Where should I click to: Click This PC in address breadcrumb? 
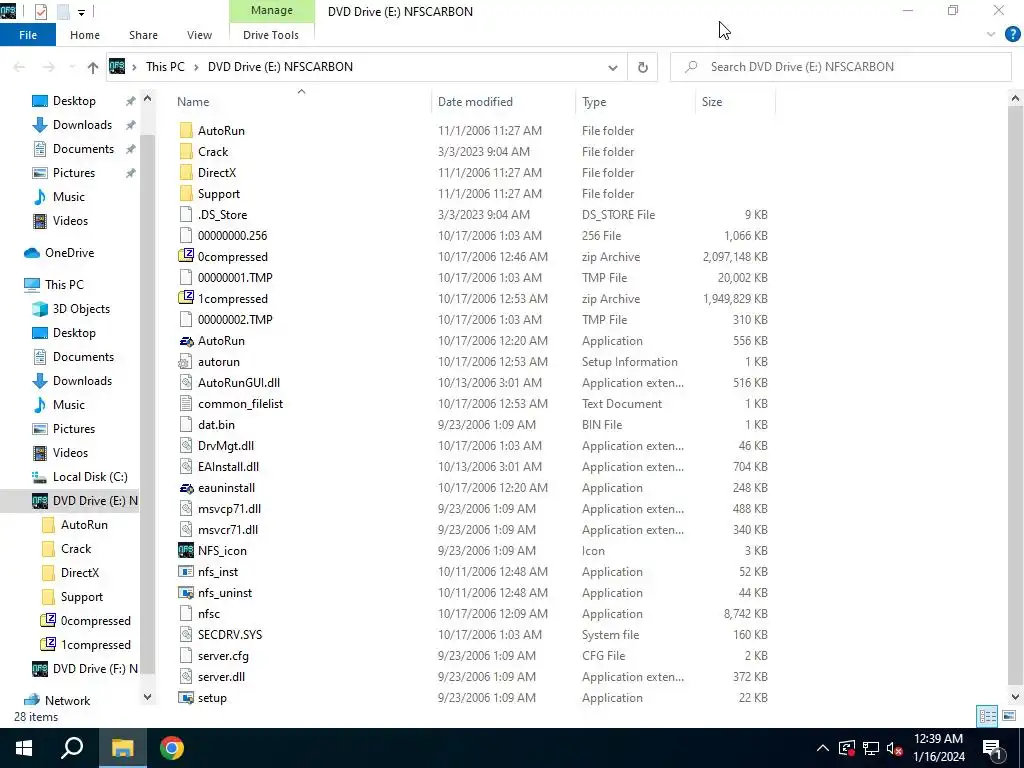point(165,67)
